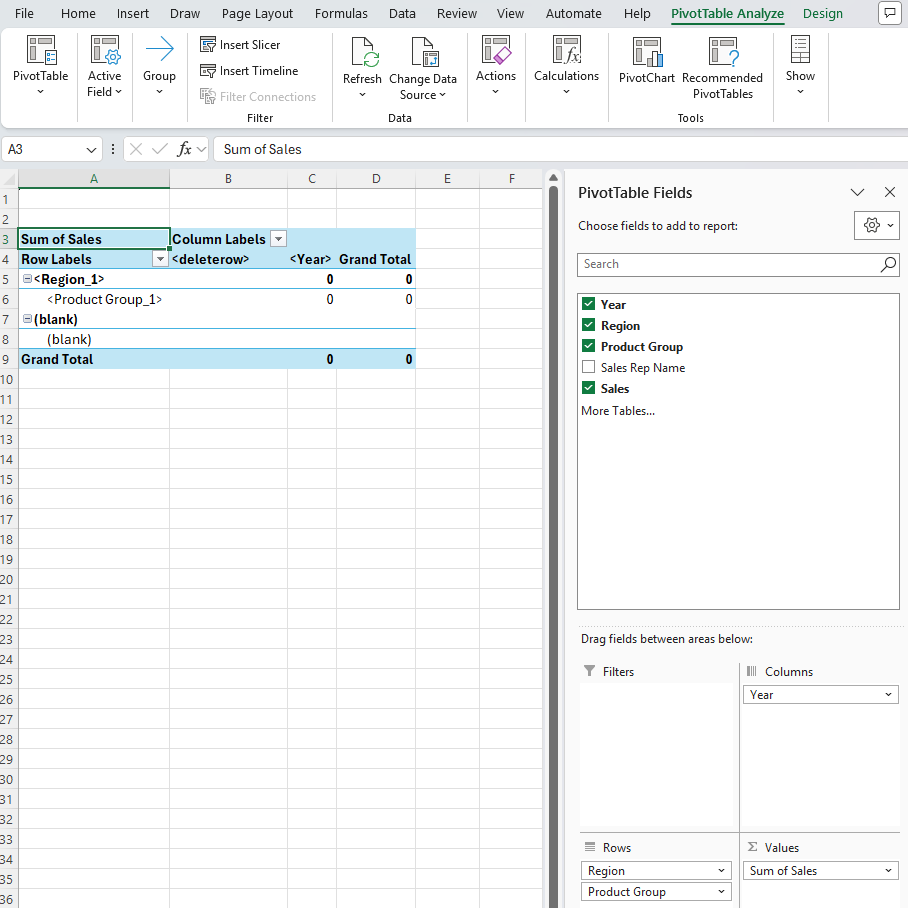Collapse the <Region_1> row group
Viewport: 908px width, 908px height.
tap(27, 279)
